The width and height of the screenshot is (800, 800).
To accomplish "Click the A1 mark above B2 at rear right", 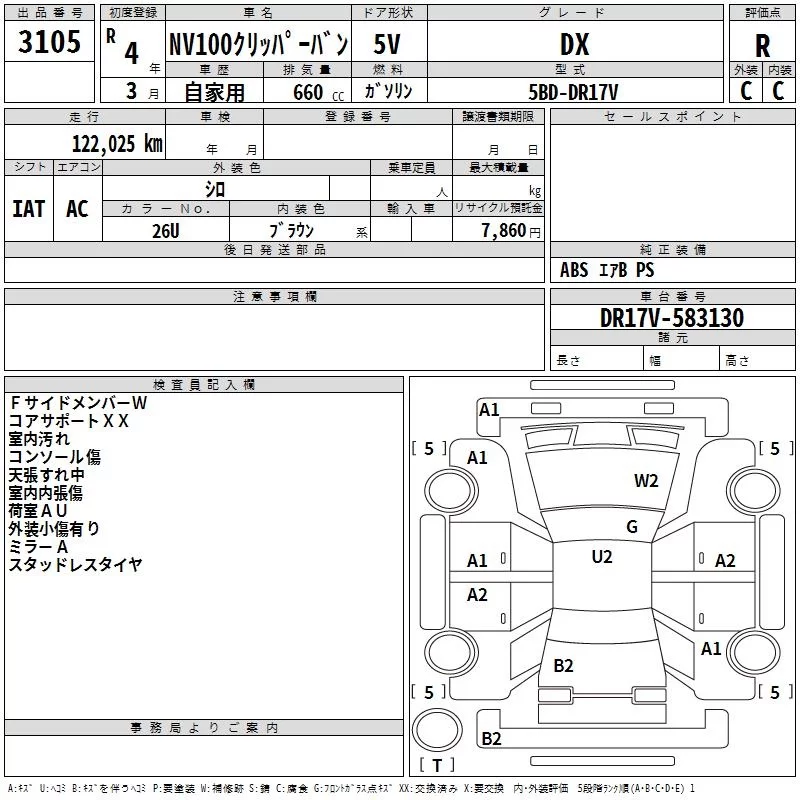I will click(711, 648).
